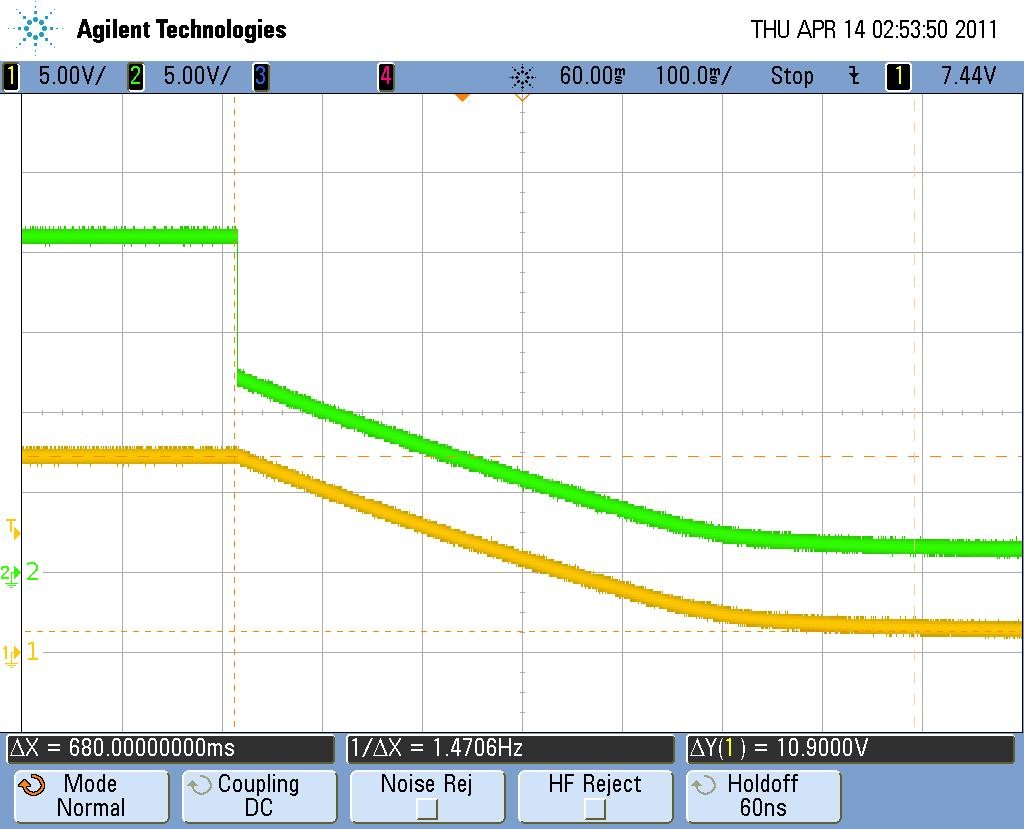Click the ΔY(1) = 10.9000V readout
The height and width of the screenshot is (829, 1024).
[x=851, y=748]
